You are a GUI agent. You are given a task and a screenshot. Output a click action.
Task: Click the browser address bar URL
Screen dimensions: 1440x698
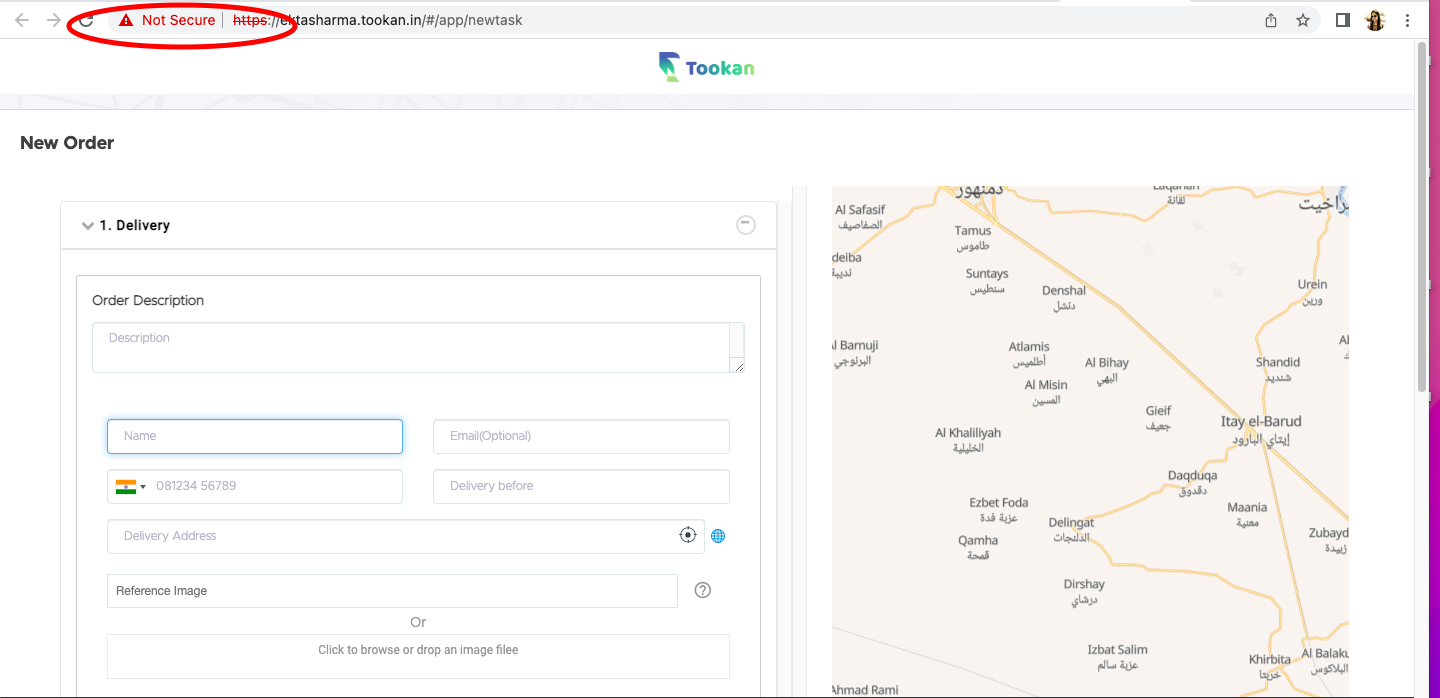(377, 20)
